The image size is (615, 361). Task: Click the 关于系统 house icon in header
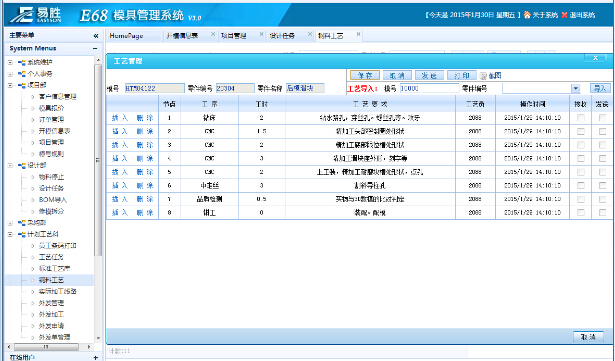coord(527,15)
